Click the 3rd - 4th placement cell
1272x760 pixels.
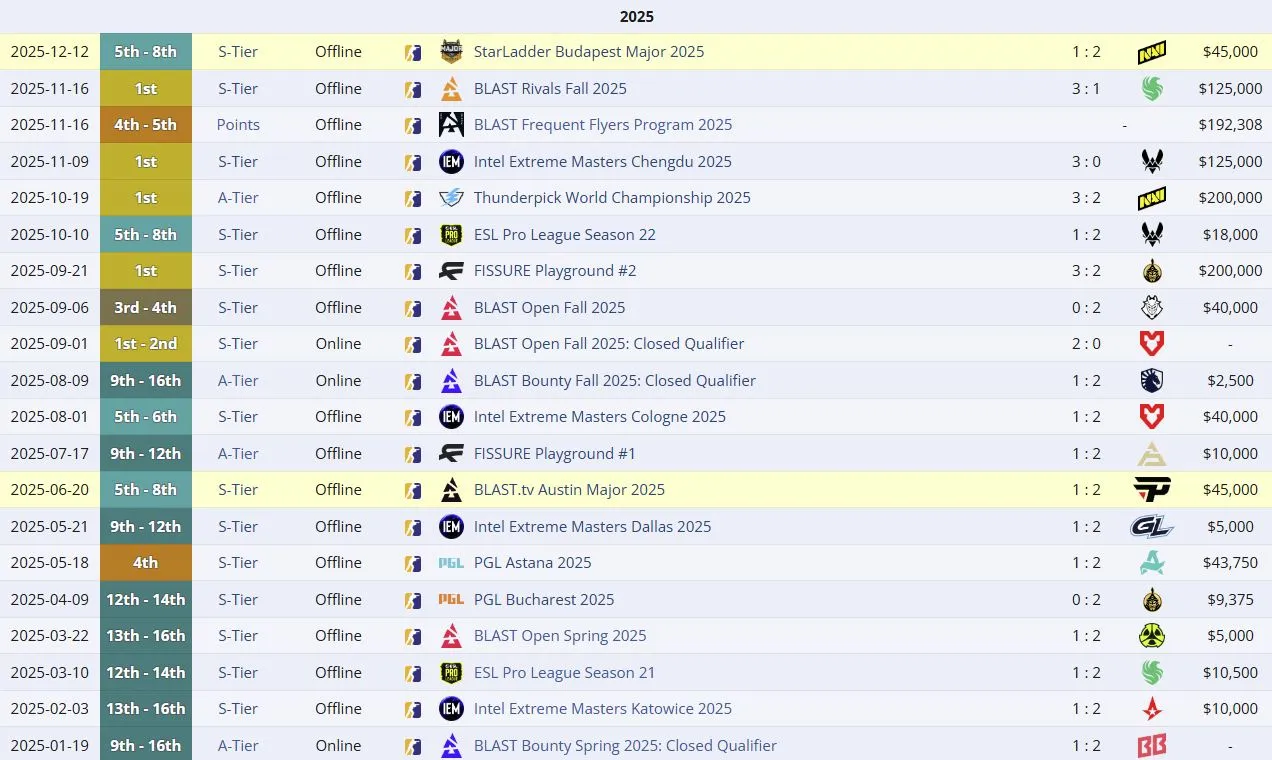pos(146,307)
